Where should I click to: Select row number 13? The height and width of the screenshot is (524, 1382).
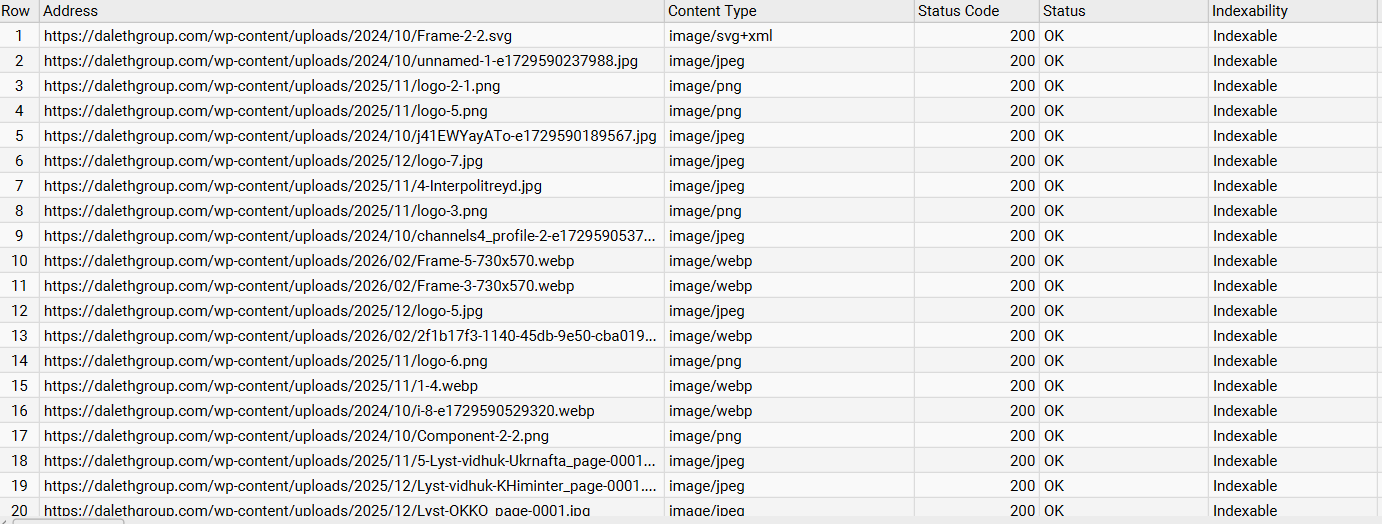point(19,336)
